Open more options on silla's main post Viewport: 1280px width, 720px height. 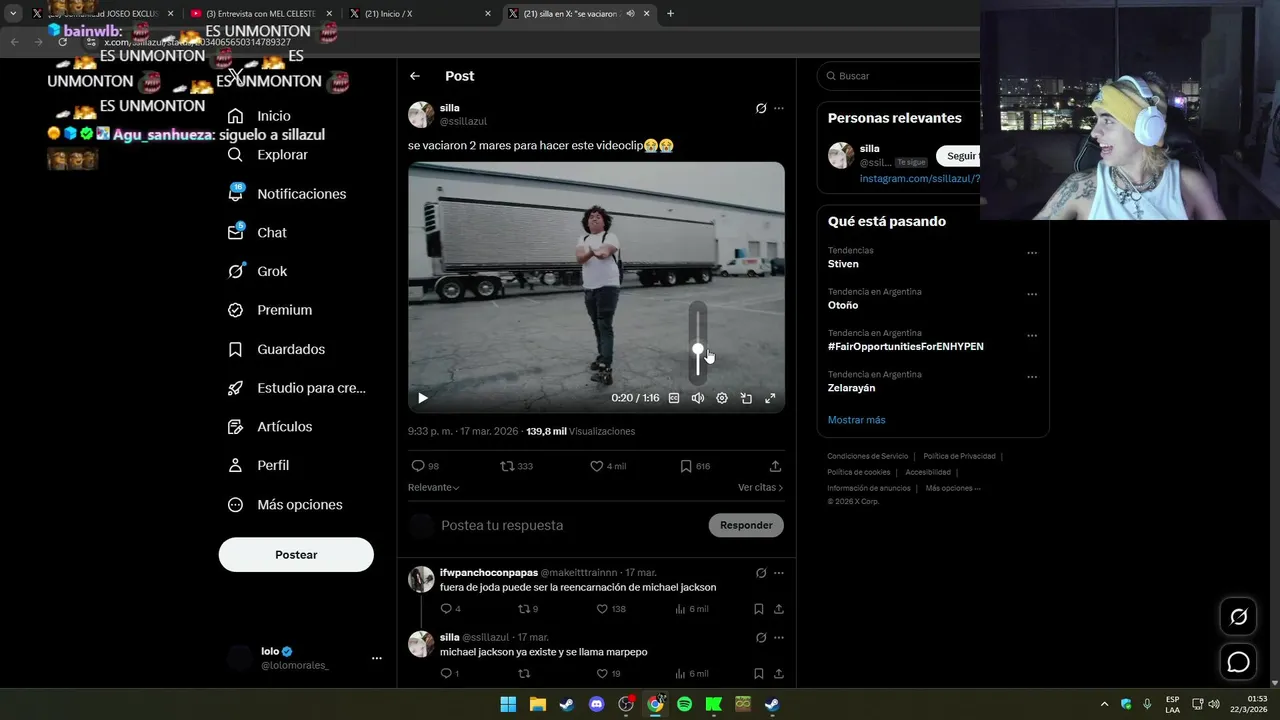(779, 108)
